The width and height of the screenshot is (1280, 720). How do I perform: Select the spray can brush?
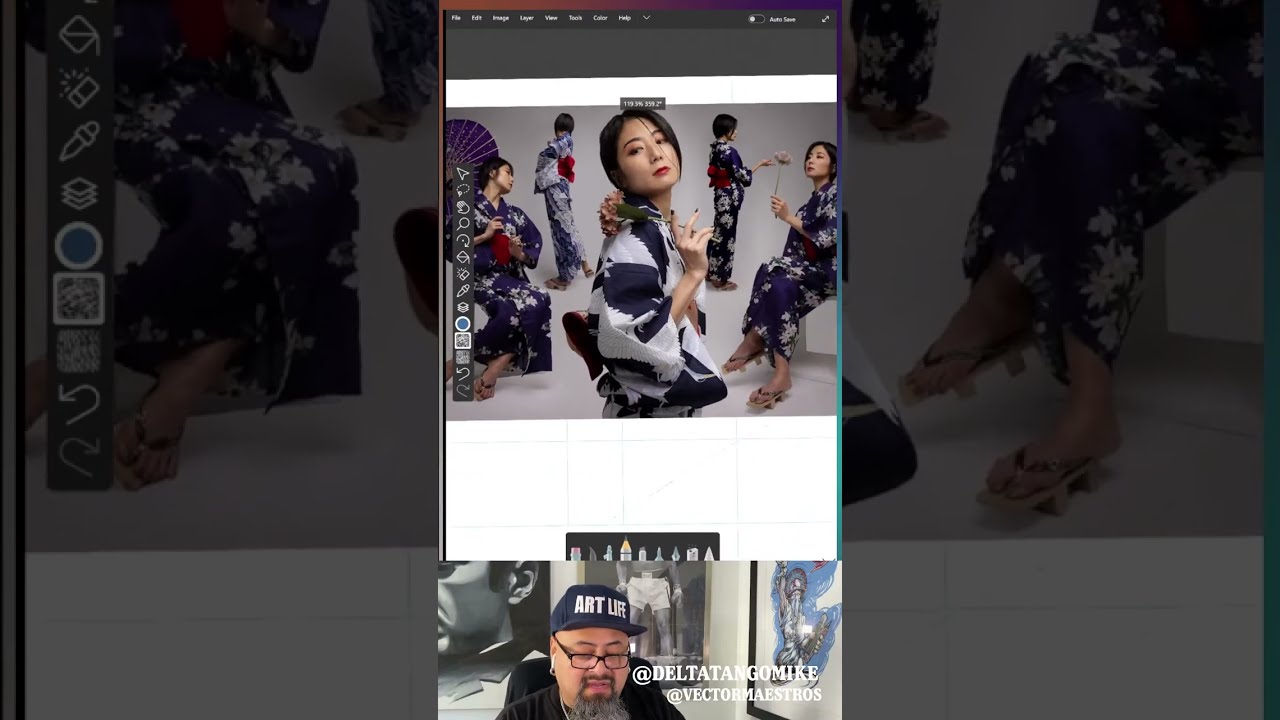[x=692, y=553]
